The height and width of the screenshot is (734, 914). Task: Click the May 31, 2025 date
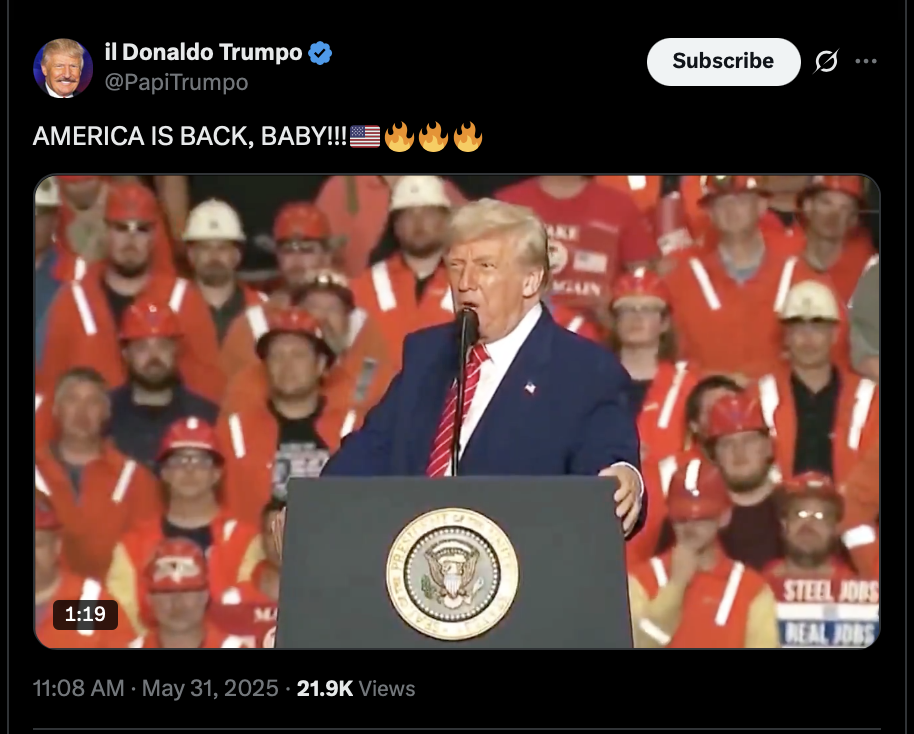[x=210, y=688]
